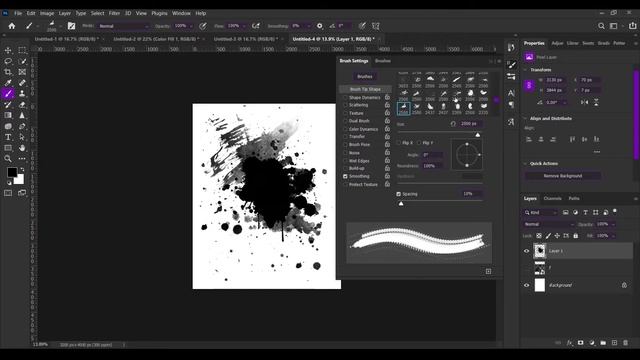The image size is (640, 360).
Task: Click the foreground color swatch
Action: [x=12, y=172]
